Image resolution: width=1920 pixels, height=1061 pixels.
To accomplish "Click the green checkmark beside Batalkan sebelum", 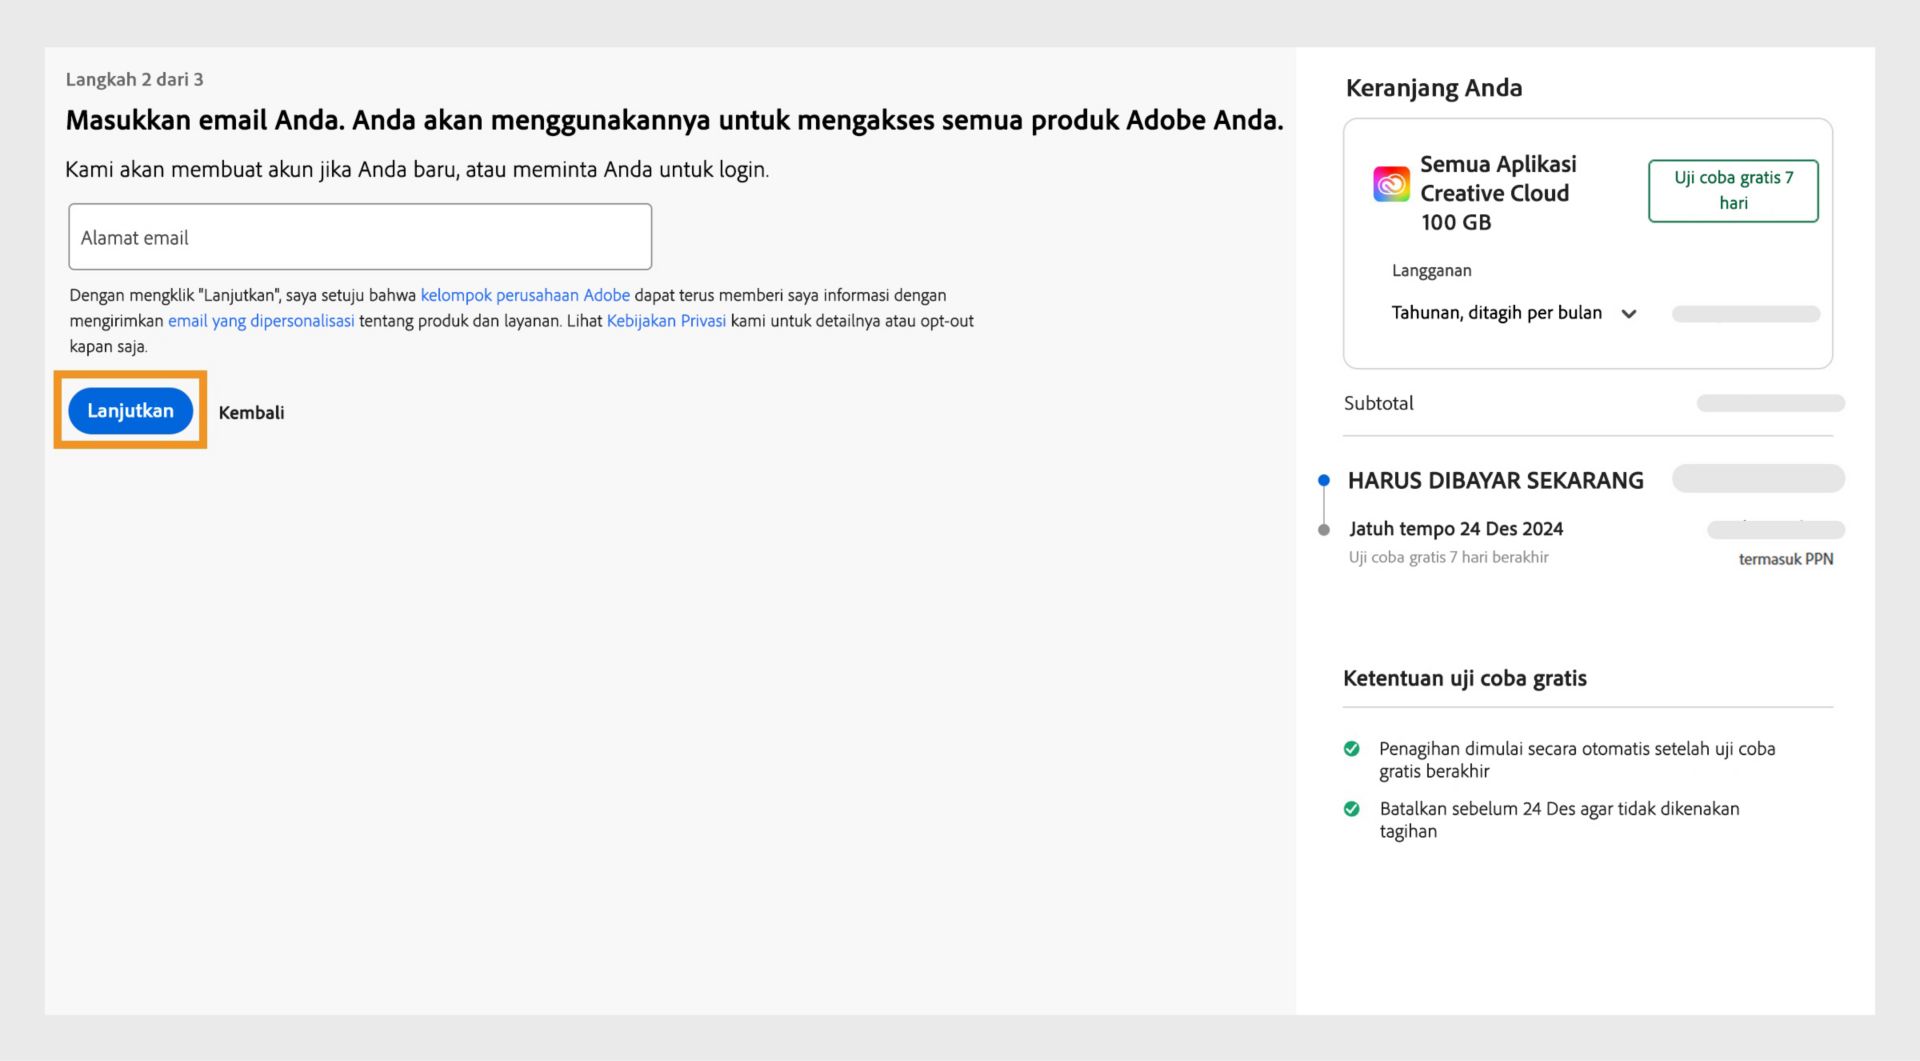I will [1352, 809].
